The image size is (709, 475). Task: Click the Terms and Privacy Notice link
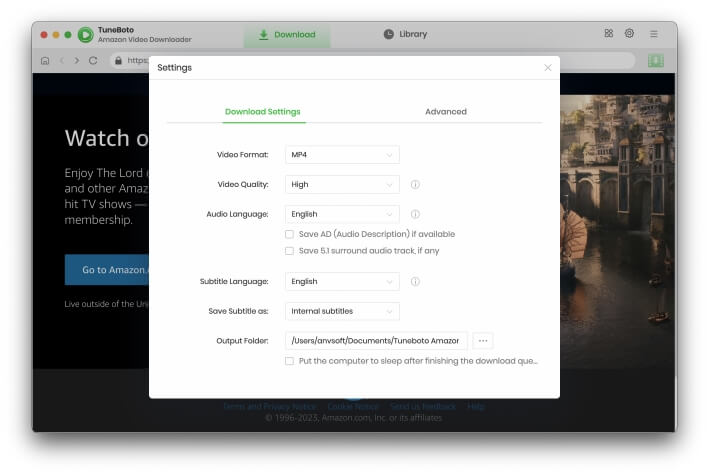click(270, 407)
